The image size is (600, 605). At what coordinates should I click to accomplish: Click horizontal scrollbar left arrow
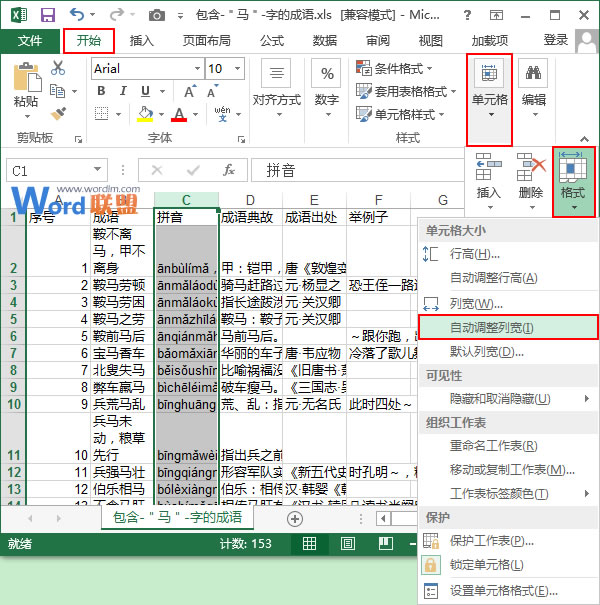[x=383, y=519]
